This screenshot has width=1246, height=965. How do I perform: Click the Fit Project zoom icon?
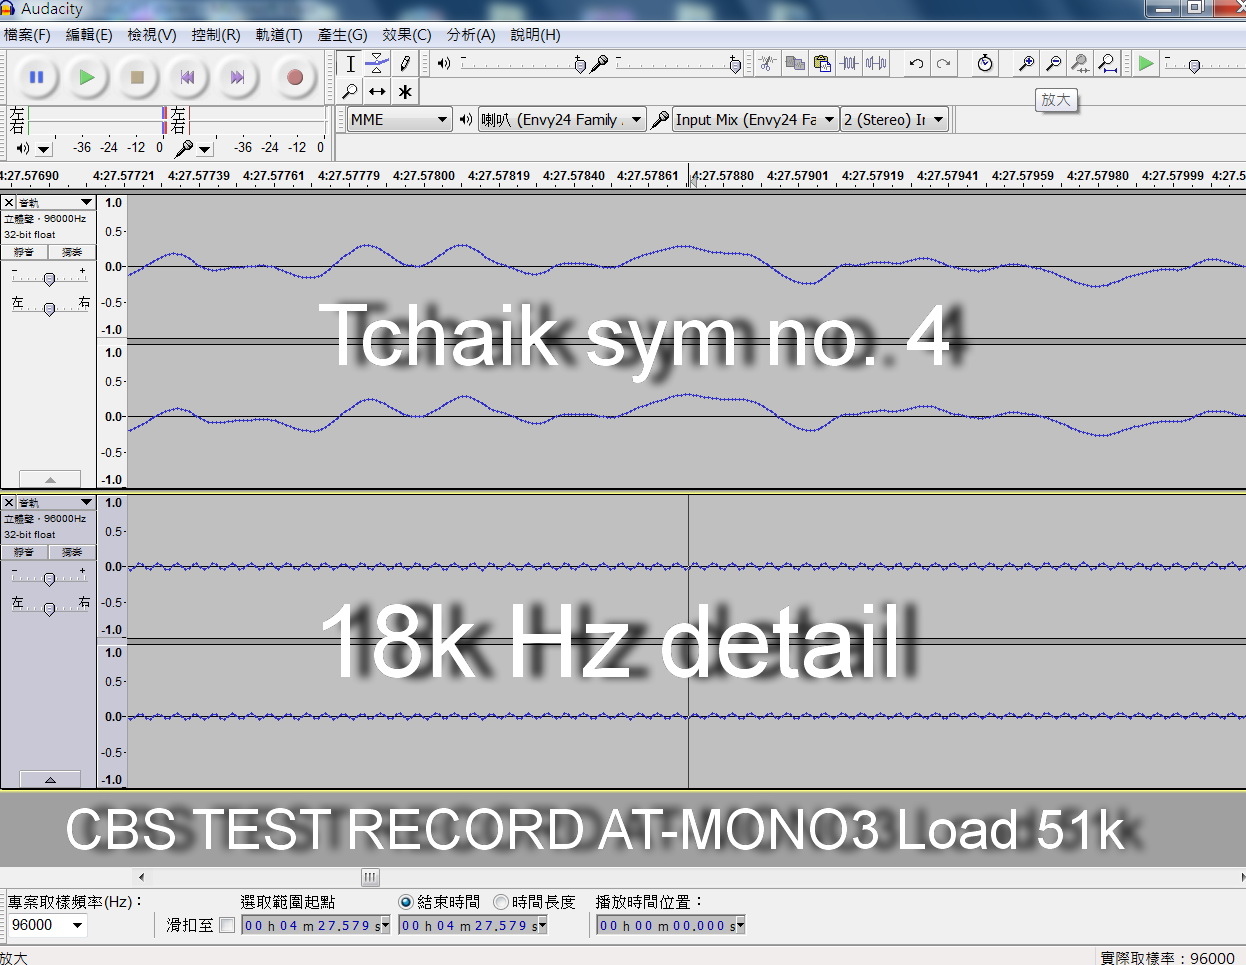pyautogui.click(x=1107, y=63)
